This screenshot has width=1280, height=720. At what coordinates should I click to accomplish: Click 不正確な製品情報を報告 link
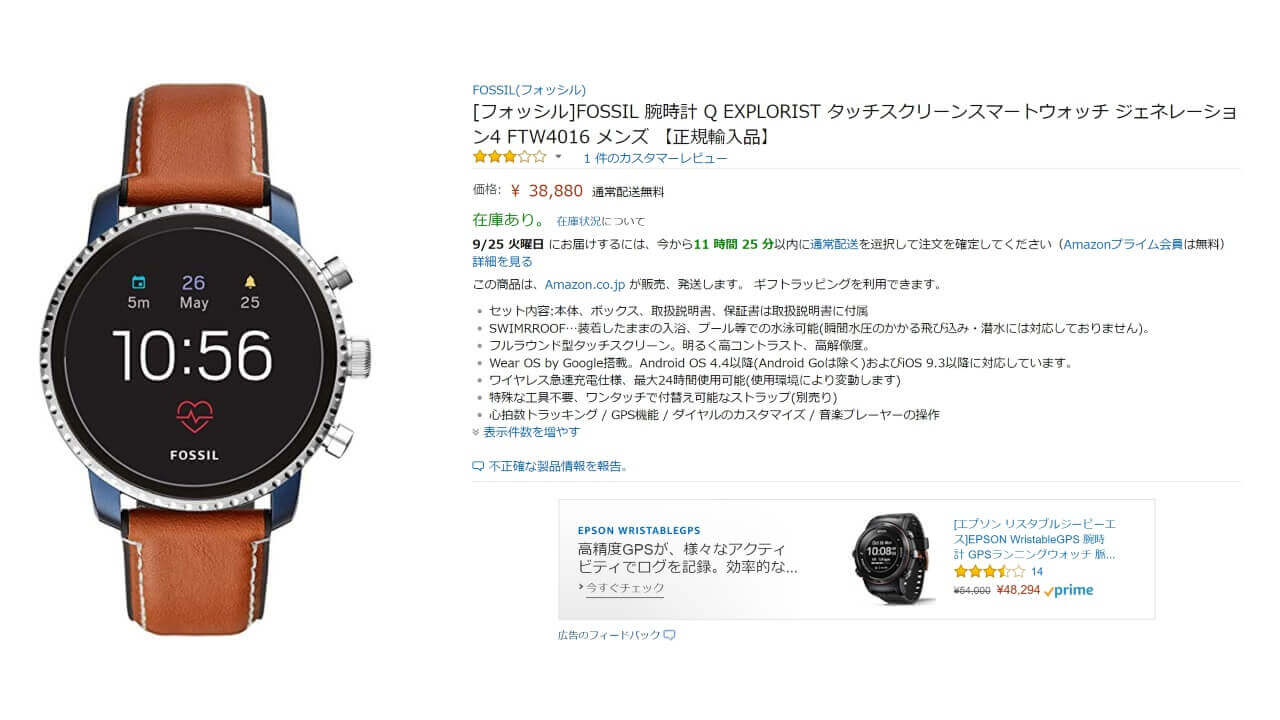(x=557, y=466)
